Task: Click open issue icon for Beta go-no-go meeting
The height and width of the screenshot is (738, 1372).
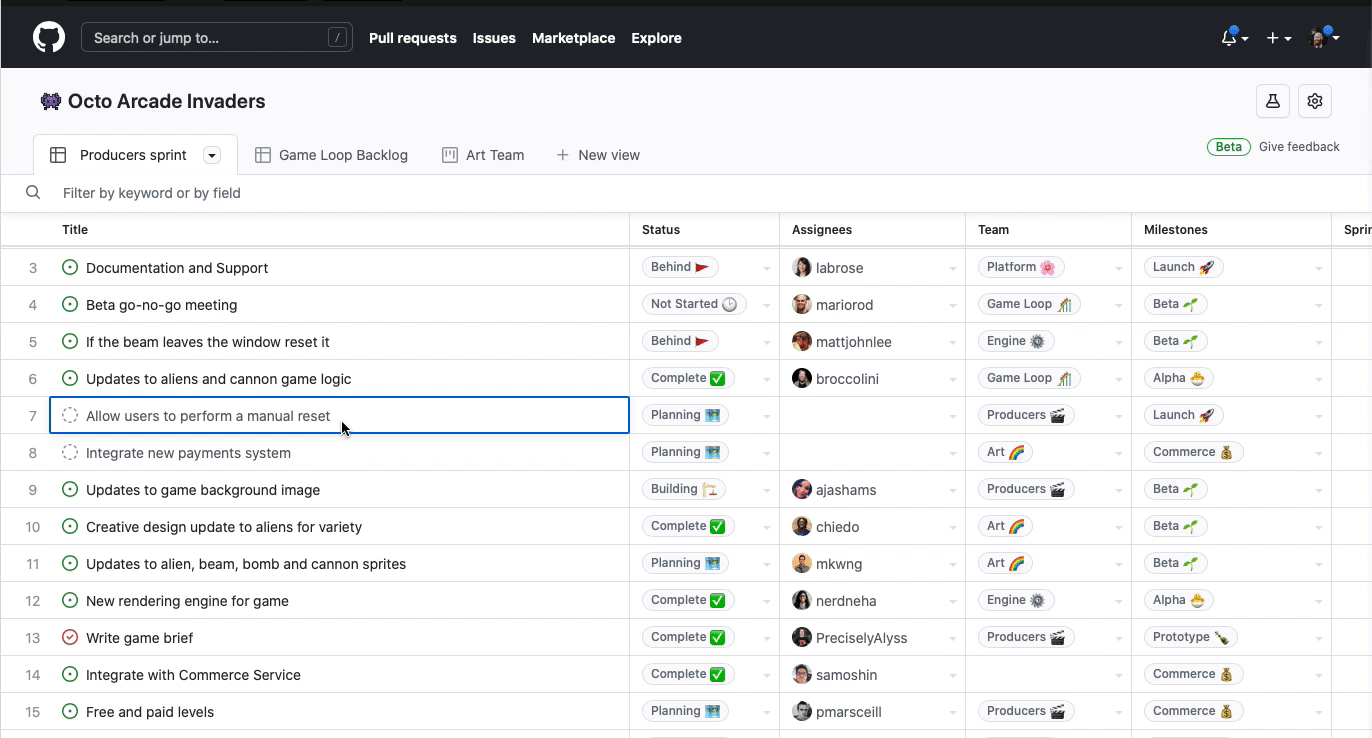Action: (x=70, y=305)
